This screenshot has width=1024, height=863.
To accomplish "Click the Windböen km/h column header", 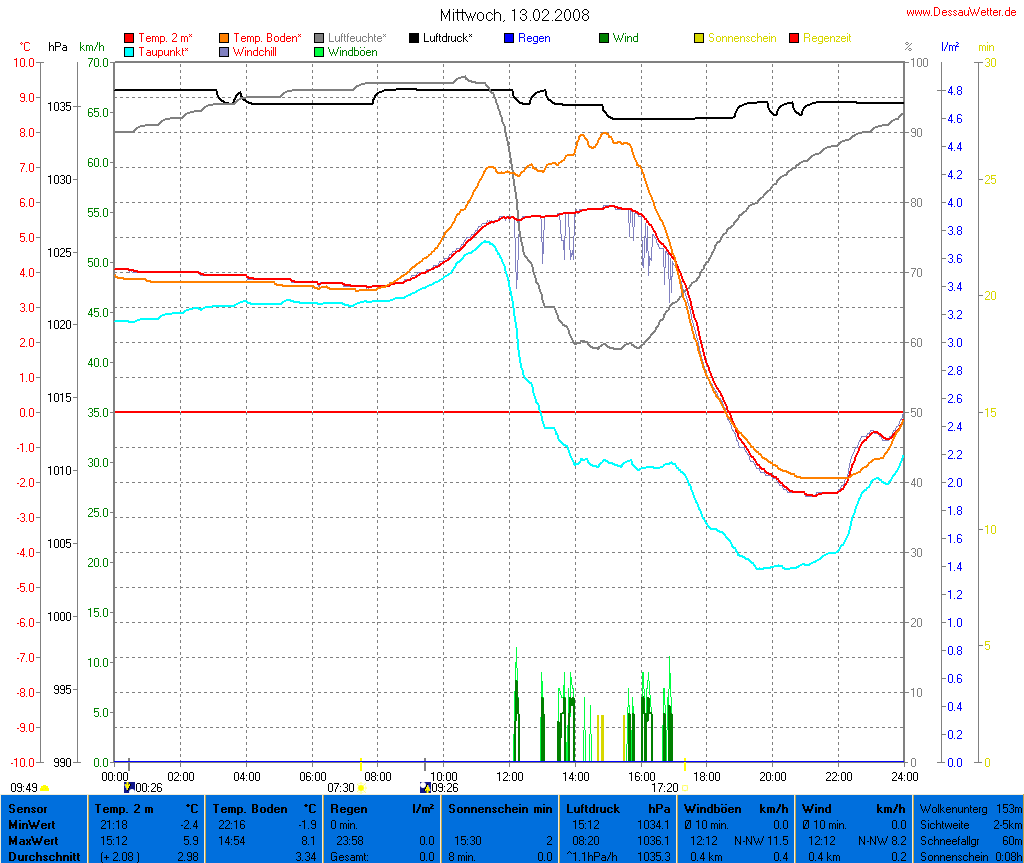I will (x=735, y=808).
